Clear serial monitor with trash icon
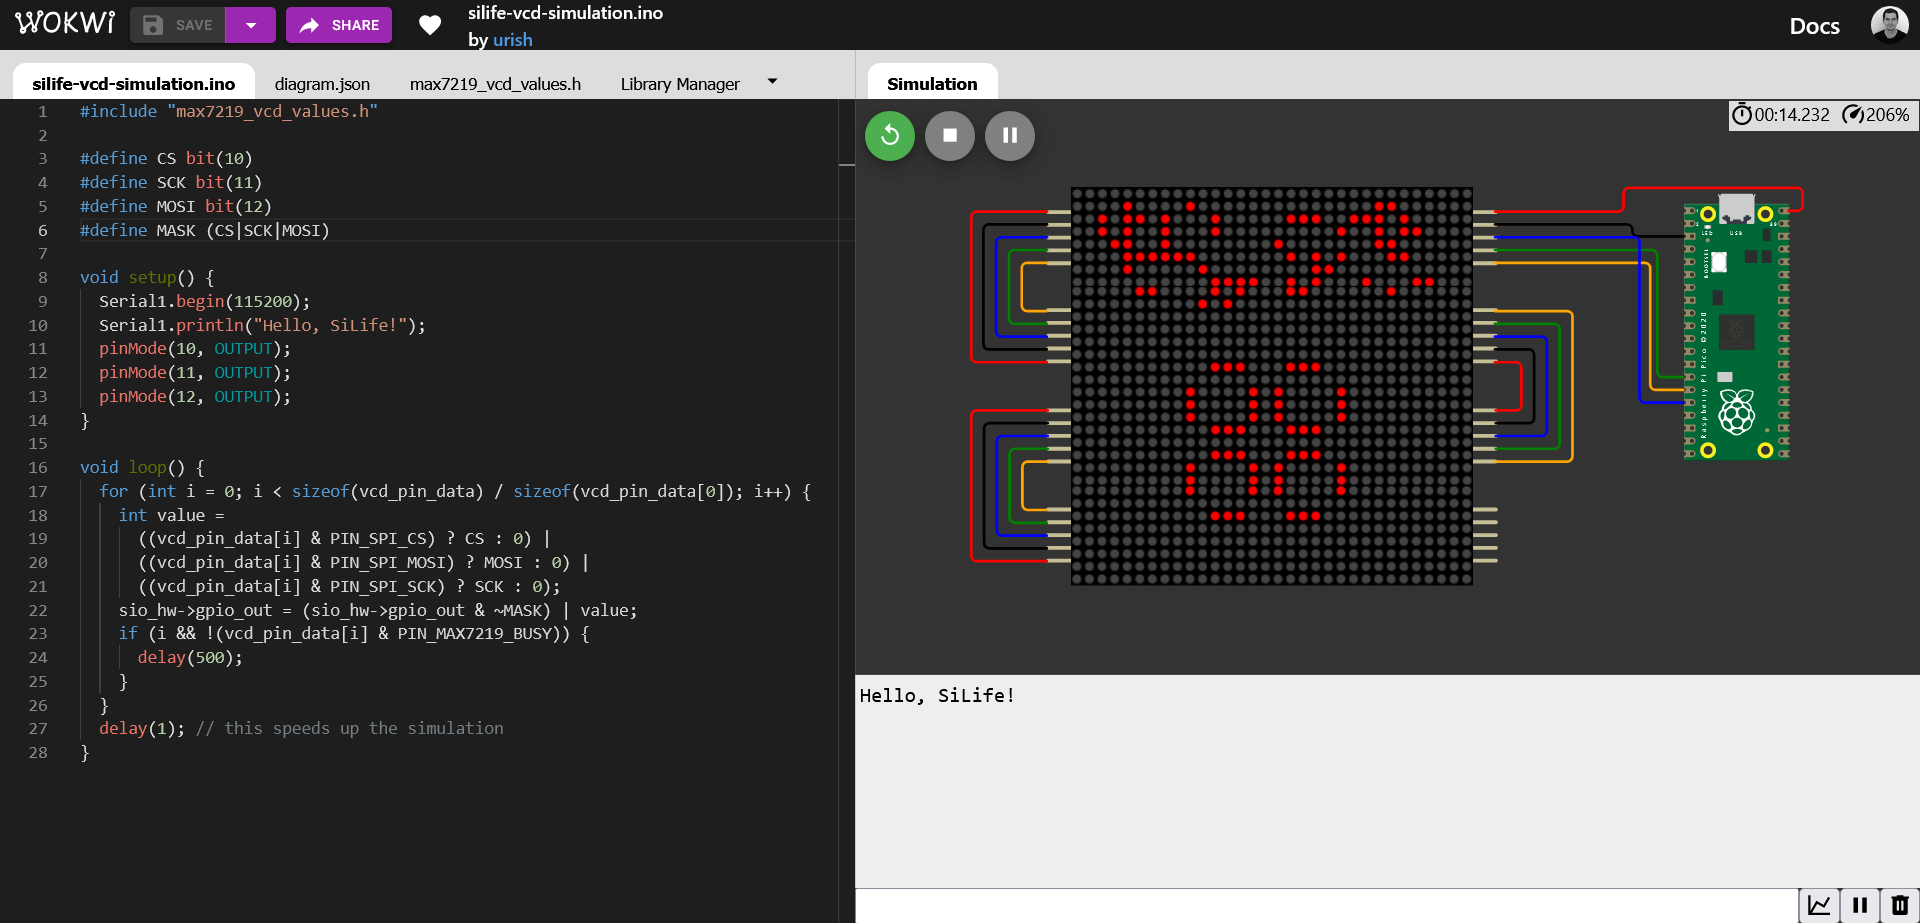 coord(1900,905)
